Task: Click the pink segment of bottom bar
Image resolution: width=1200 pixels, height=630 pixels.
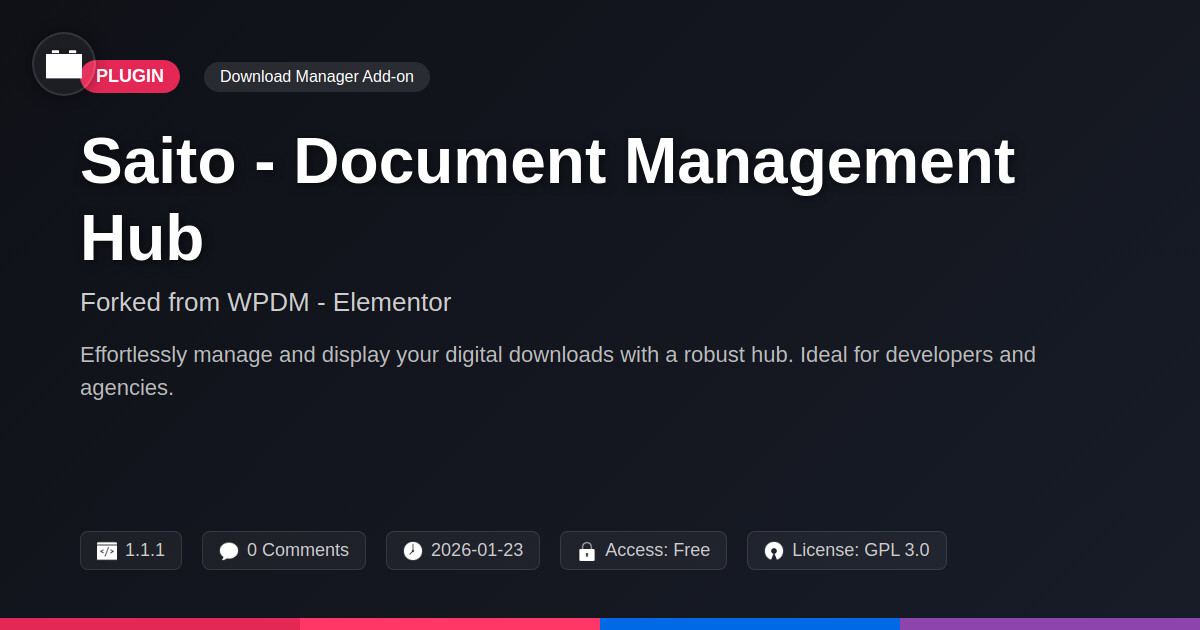Action: (x=450, y=624)
